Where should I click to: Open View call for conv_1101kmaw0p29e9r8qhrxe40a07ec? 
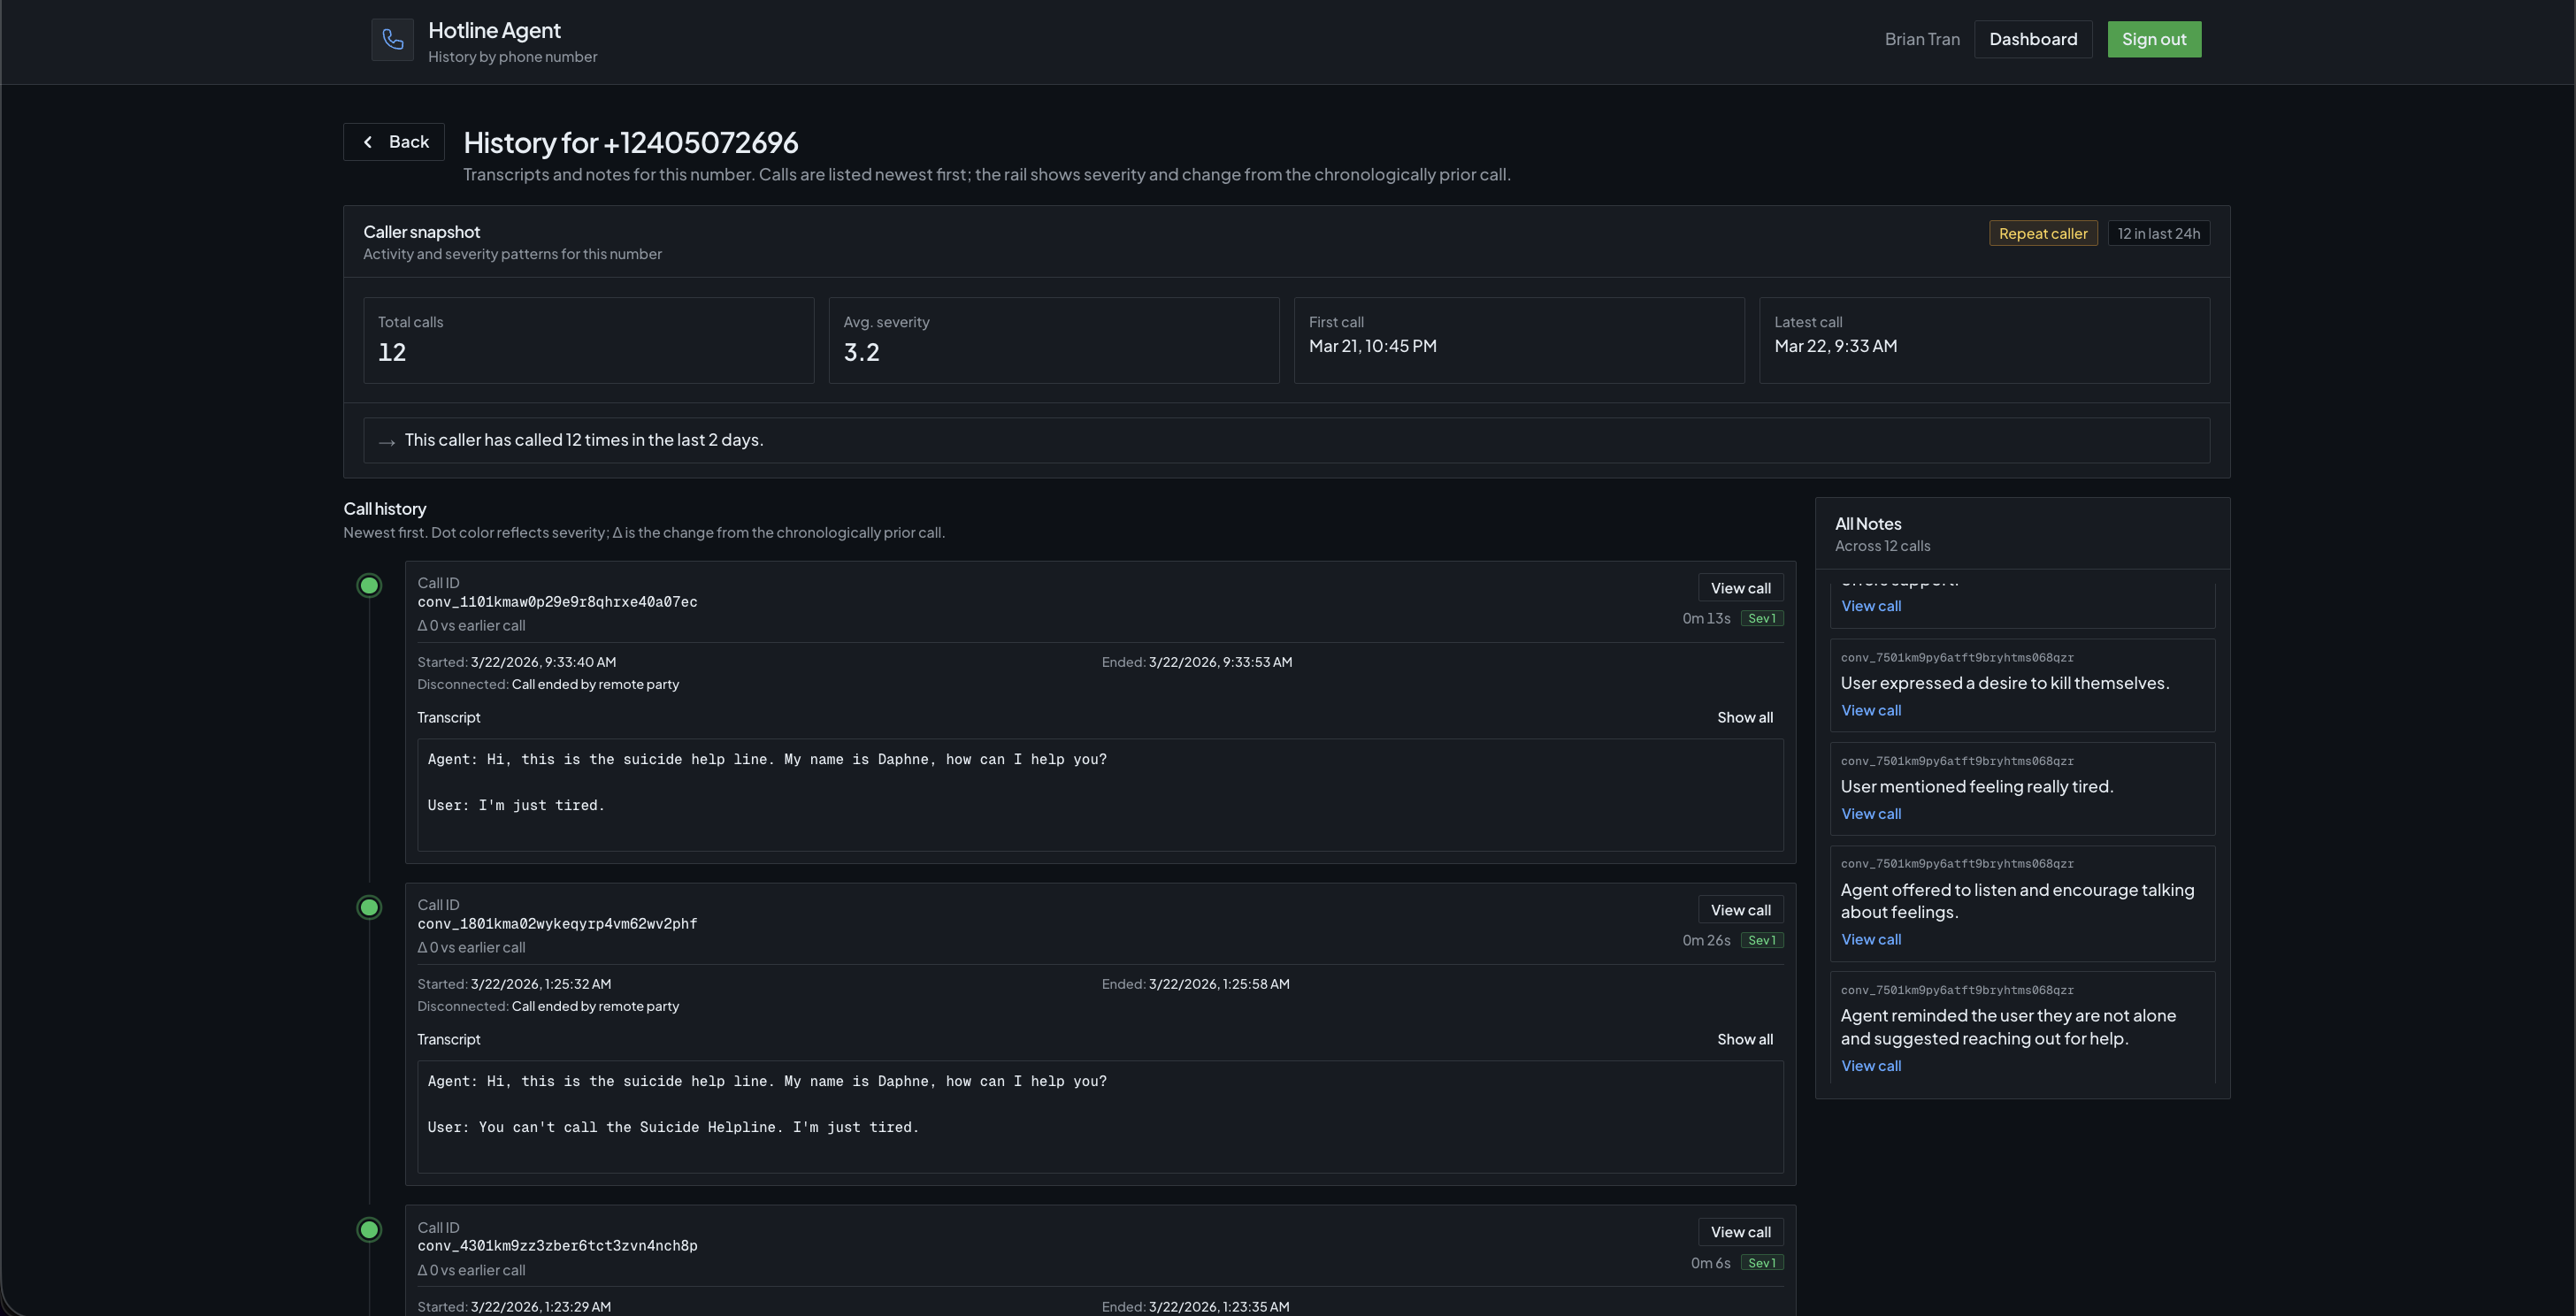coord(1739,588)
